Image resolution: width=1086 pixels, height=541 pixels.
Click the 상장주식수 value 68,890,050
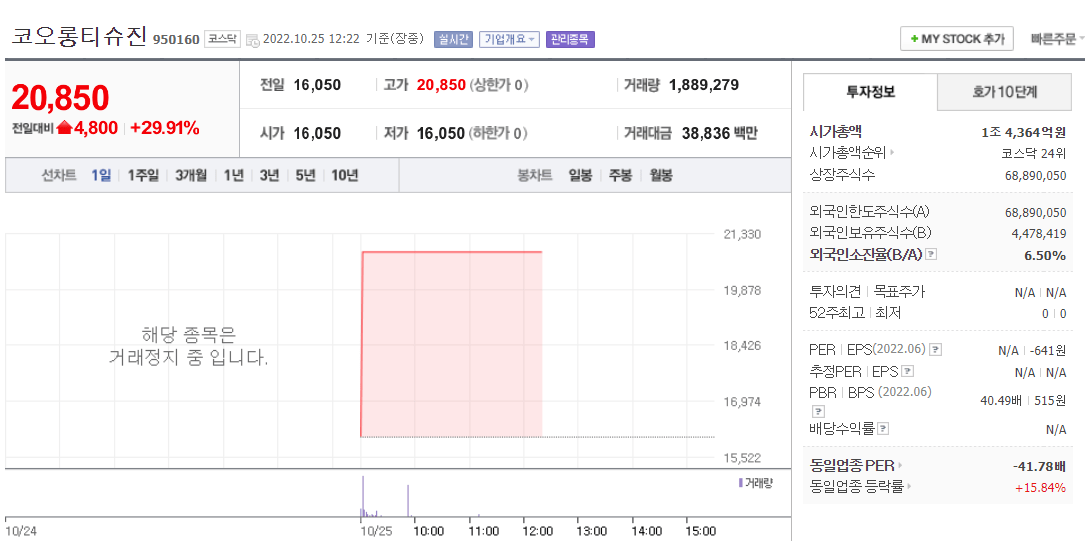1035,175
